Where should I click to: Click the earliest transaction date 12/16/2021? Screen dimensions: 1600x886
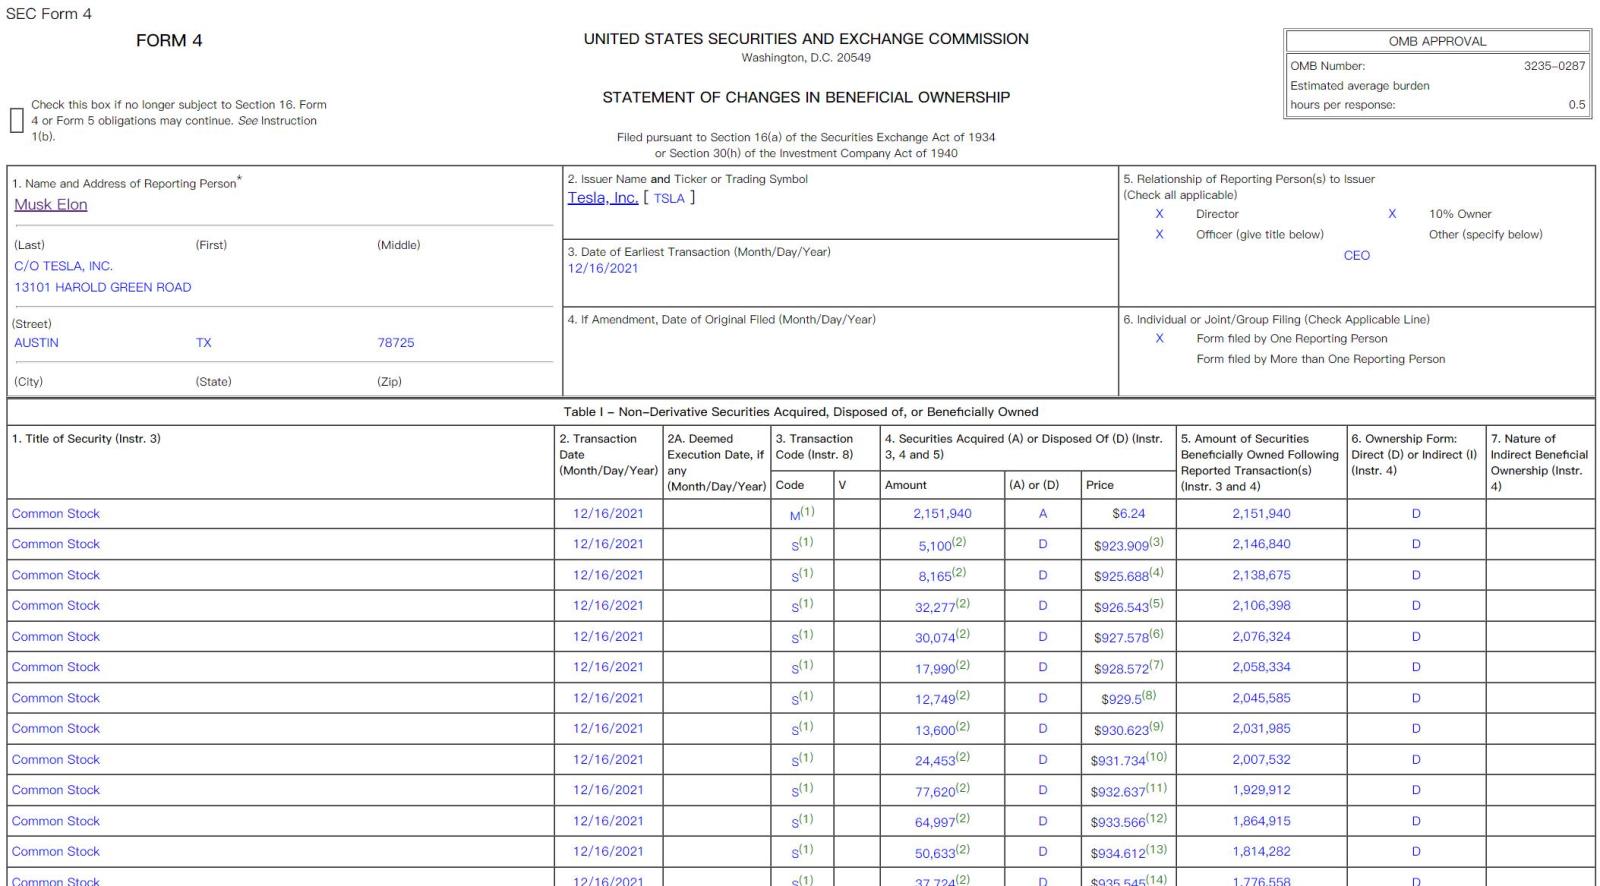tap(603, 268)
